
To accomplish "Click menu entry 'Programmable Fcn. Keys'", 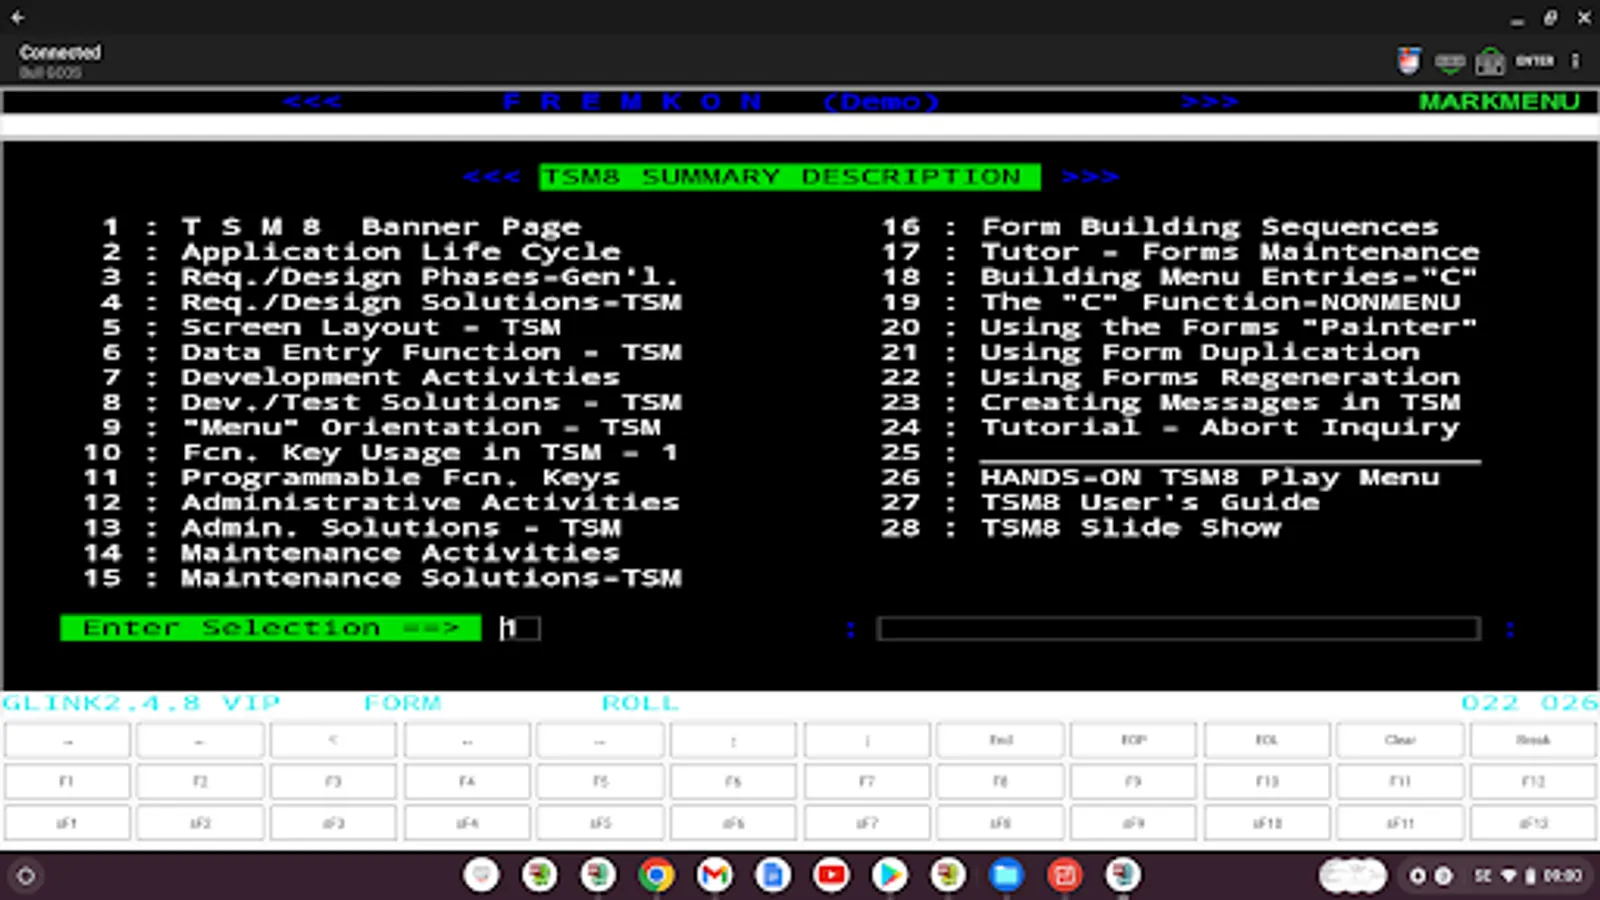I will pyautogui.click(x=400, y=478).
